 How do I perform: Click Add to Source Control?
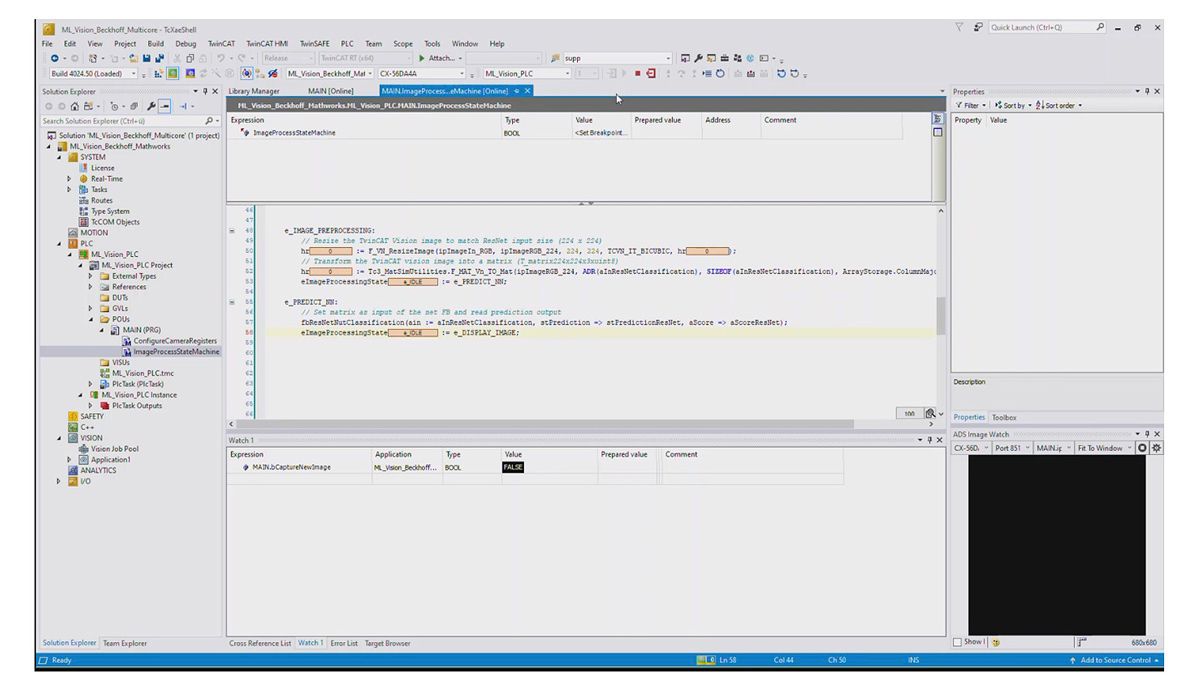coord(1115,661)
